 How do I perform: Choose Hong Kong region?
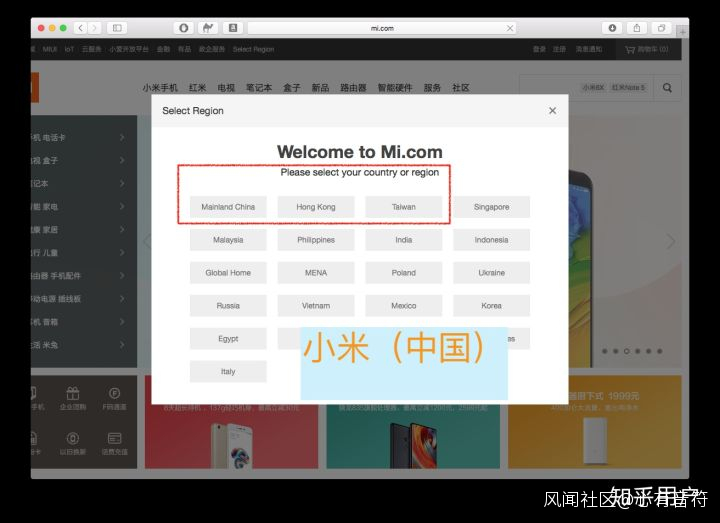(316, 207)
